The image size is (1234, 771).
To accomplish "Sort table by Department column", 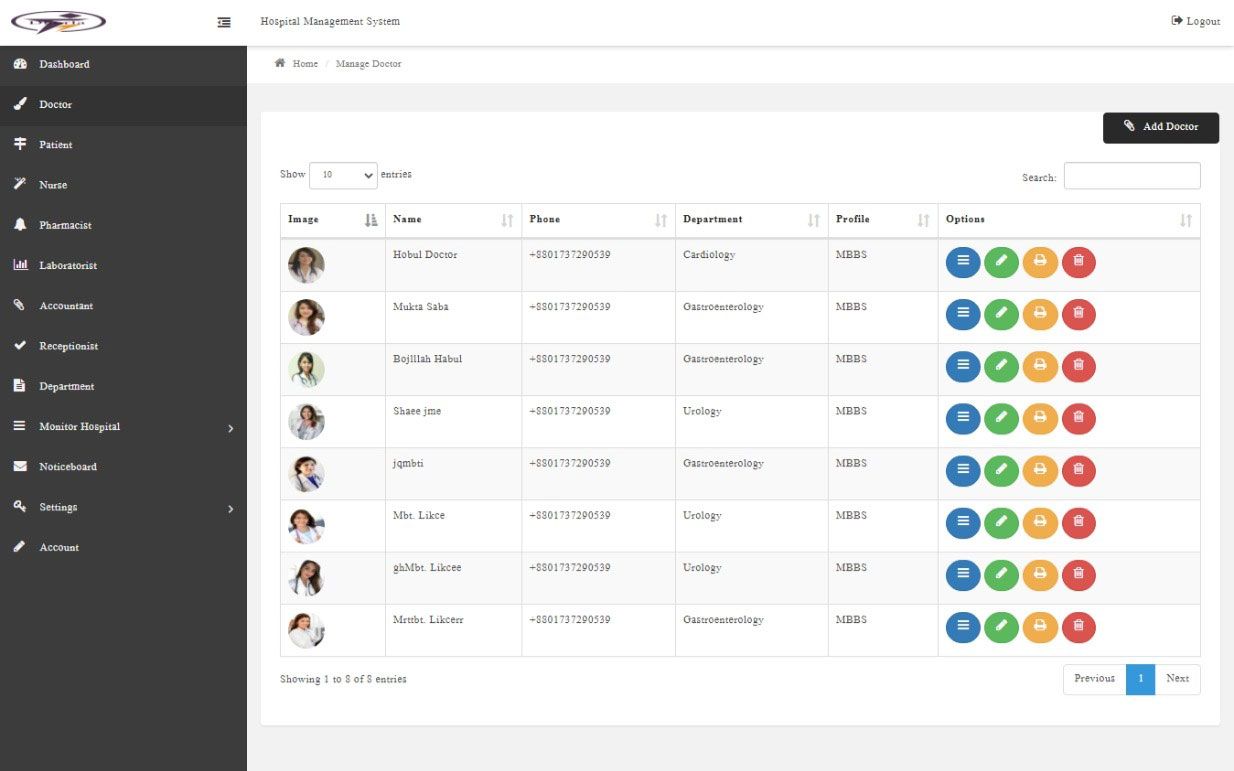I will [x=751, y=220].
